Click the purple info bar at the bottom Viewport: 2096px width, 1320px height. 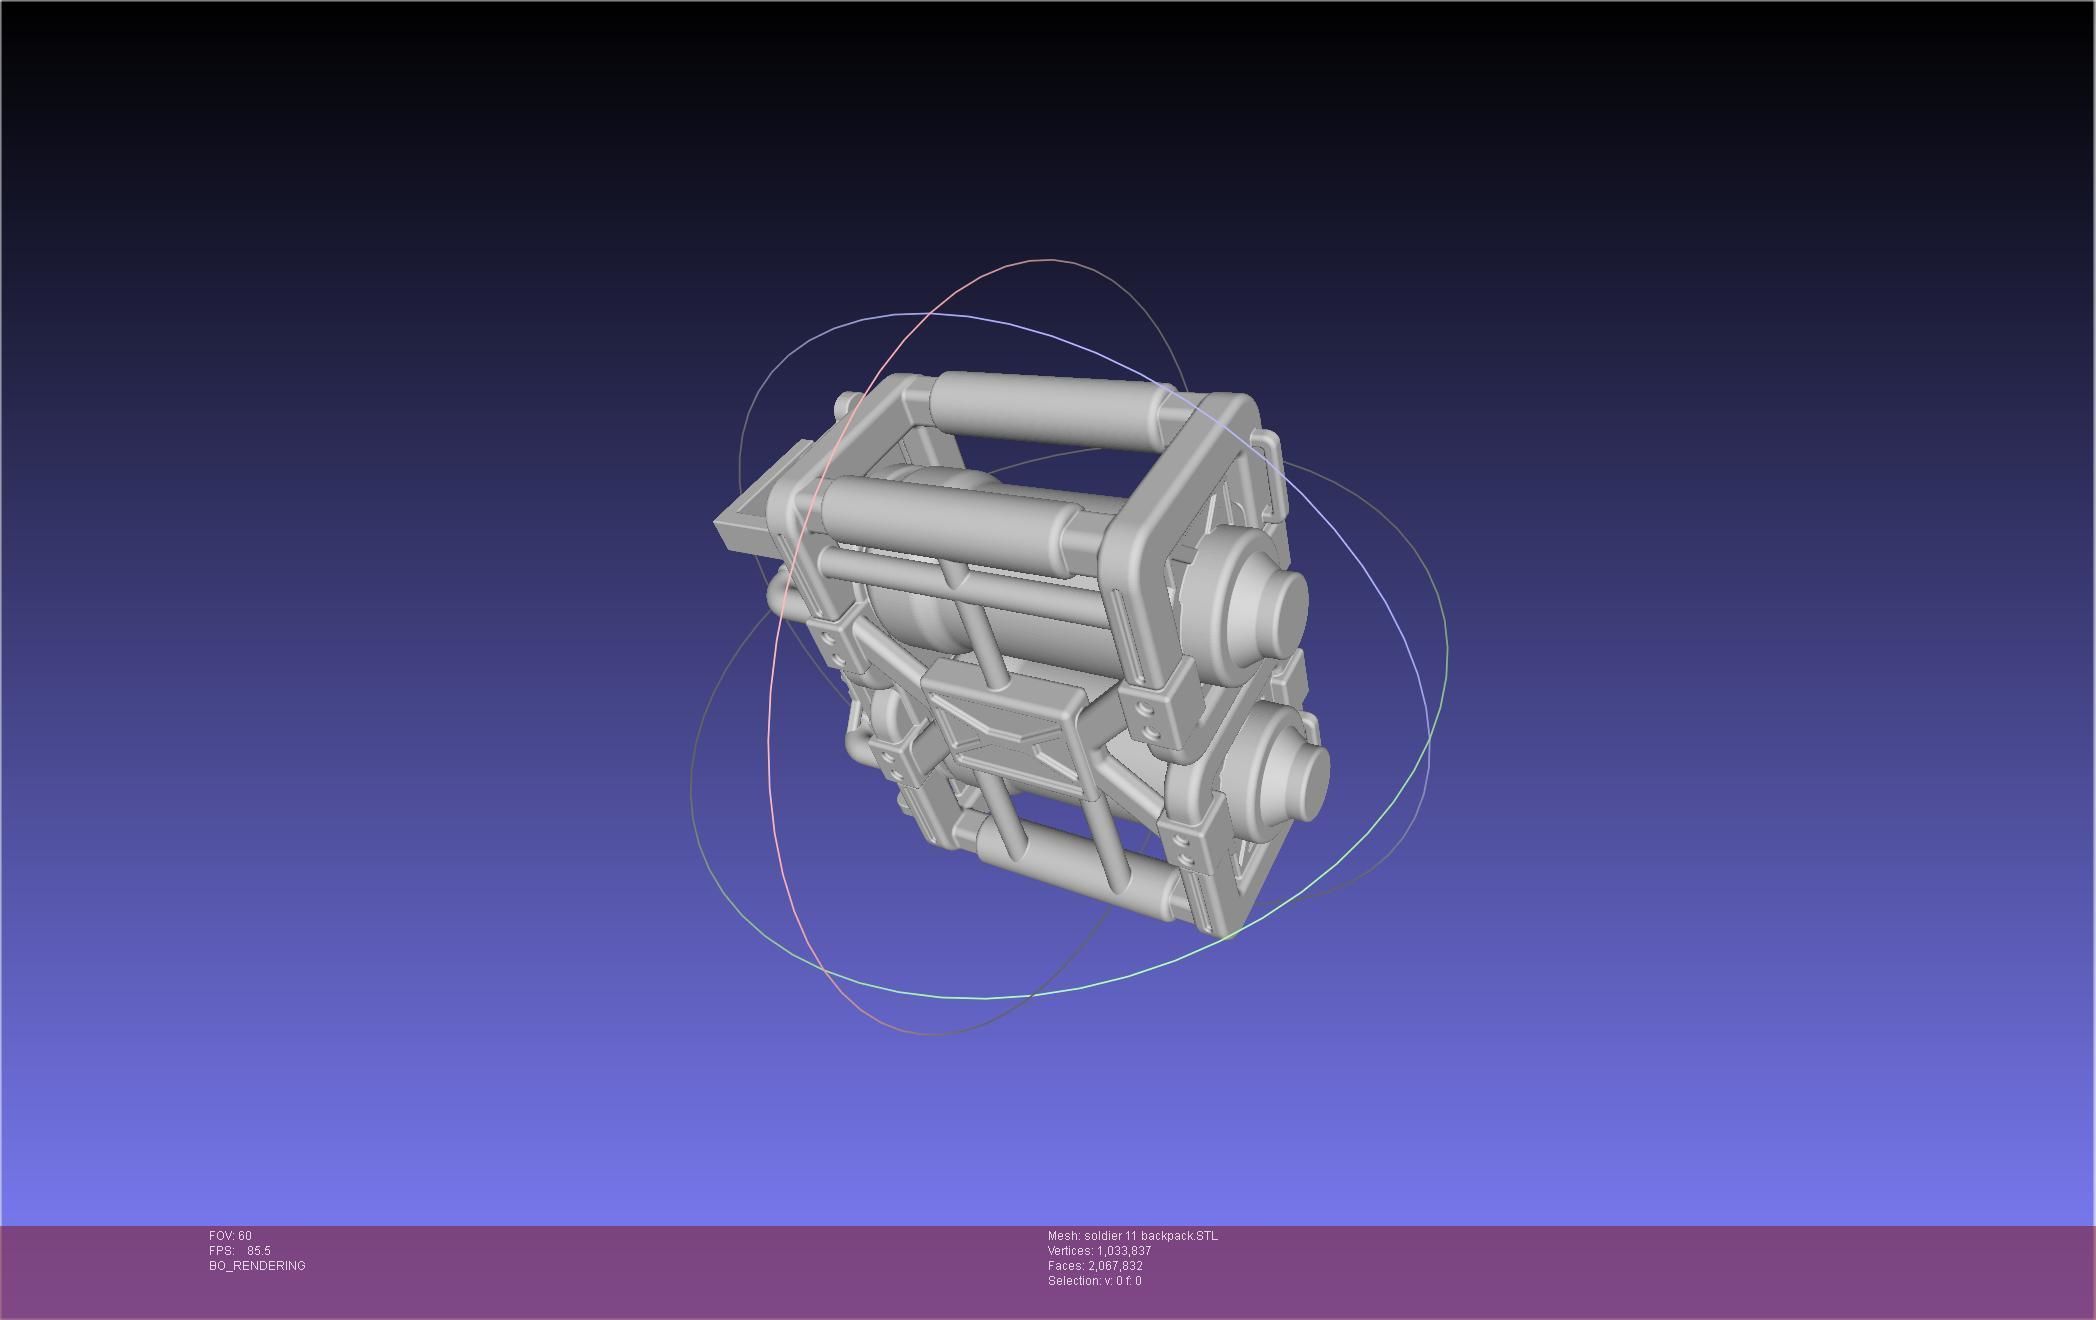coord(1600,1270)
